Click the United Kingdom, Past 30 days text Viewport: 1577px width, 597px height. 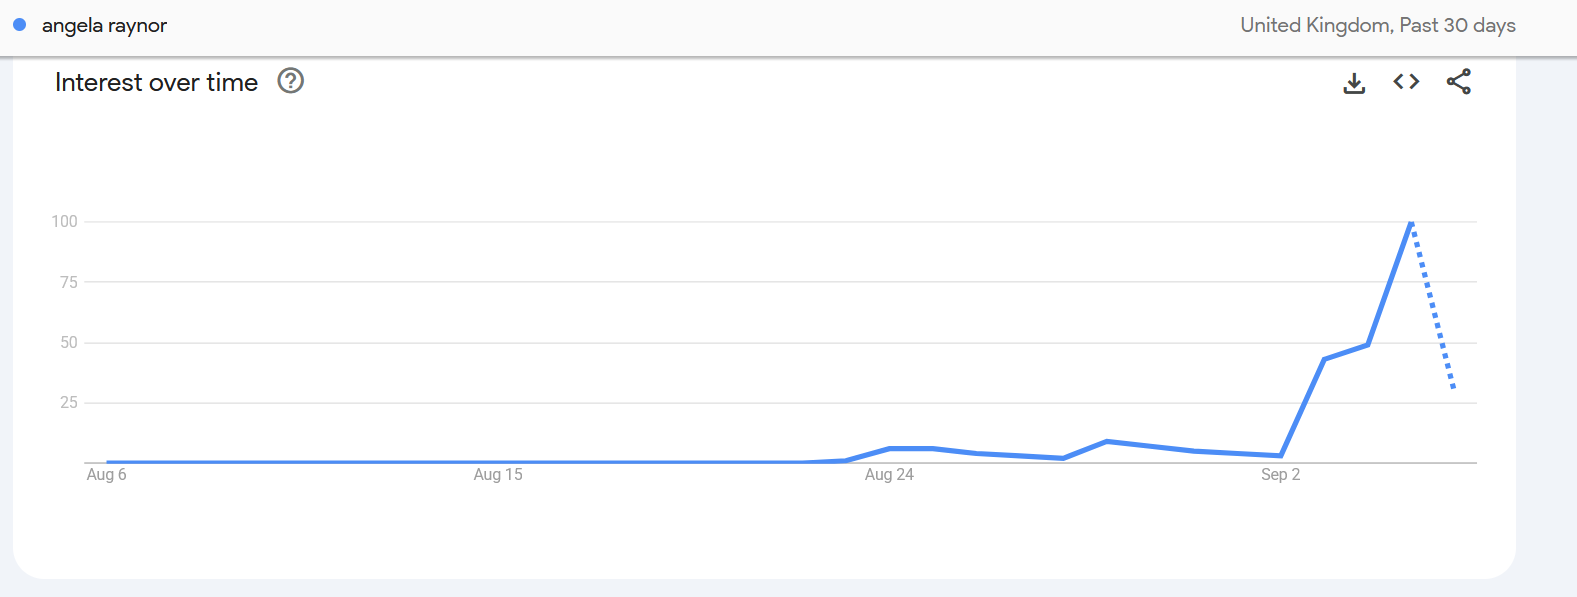click(1377, 26)
